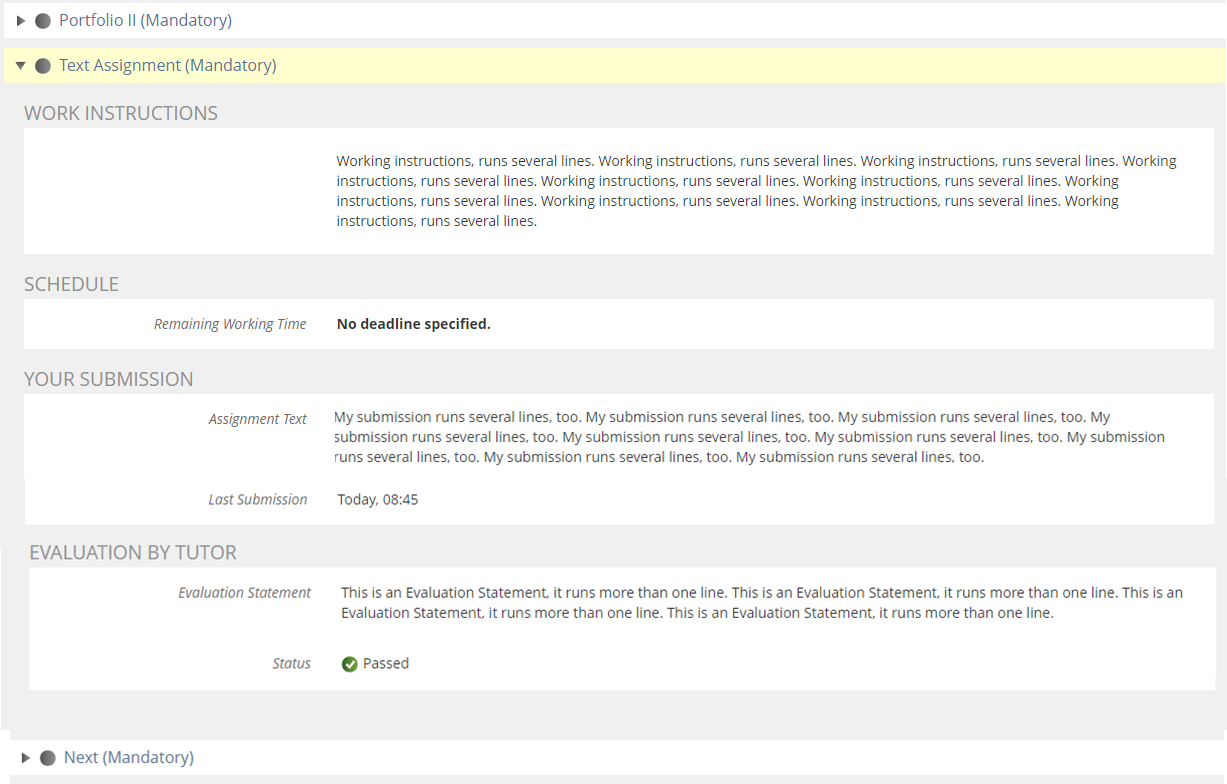Open the Portfolio II (Mandatory) link
Screen dimensions: 1227x784
[x=145, y=20]
